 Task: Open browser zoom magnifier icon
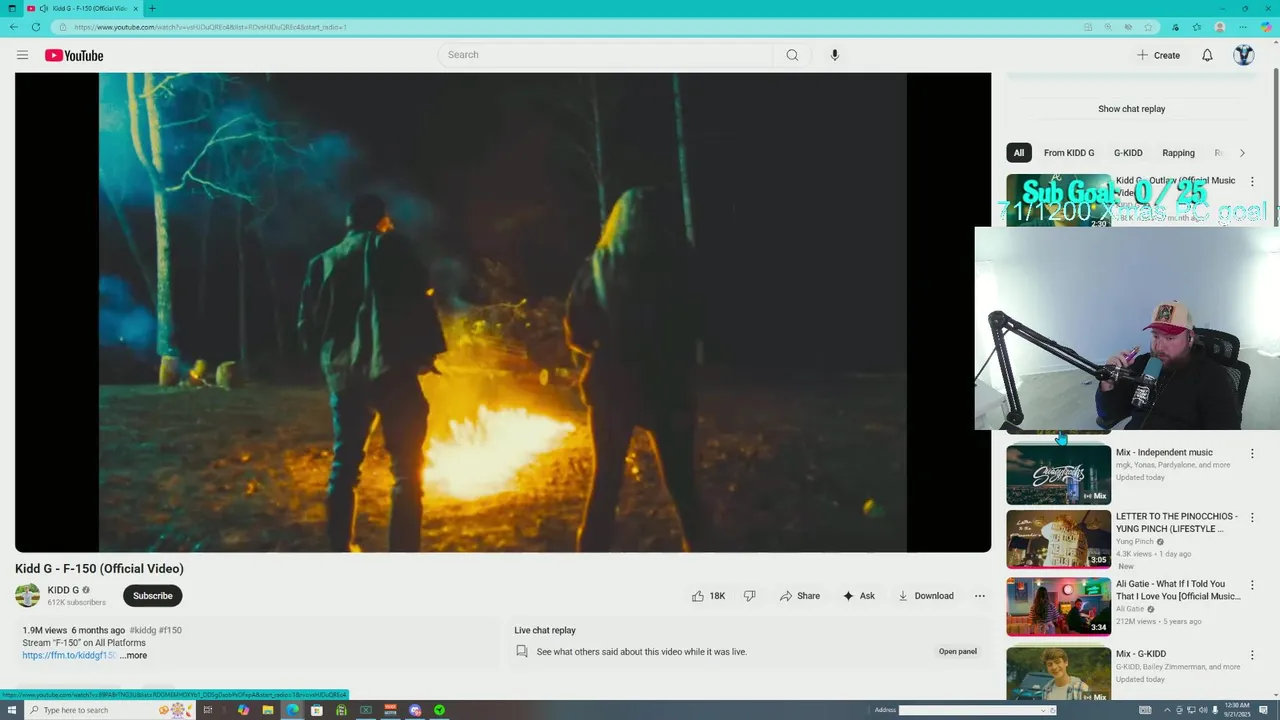point(1108,27)
